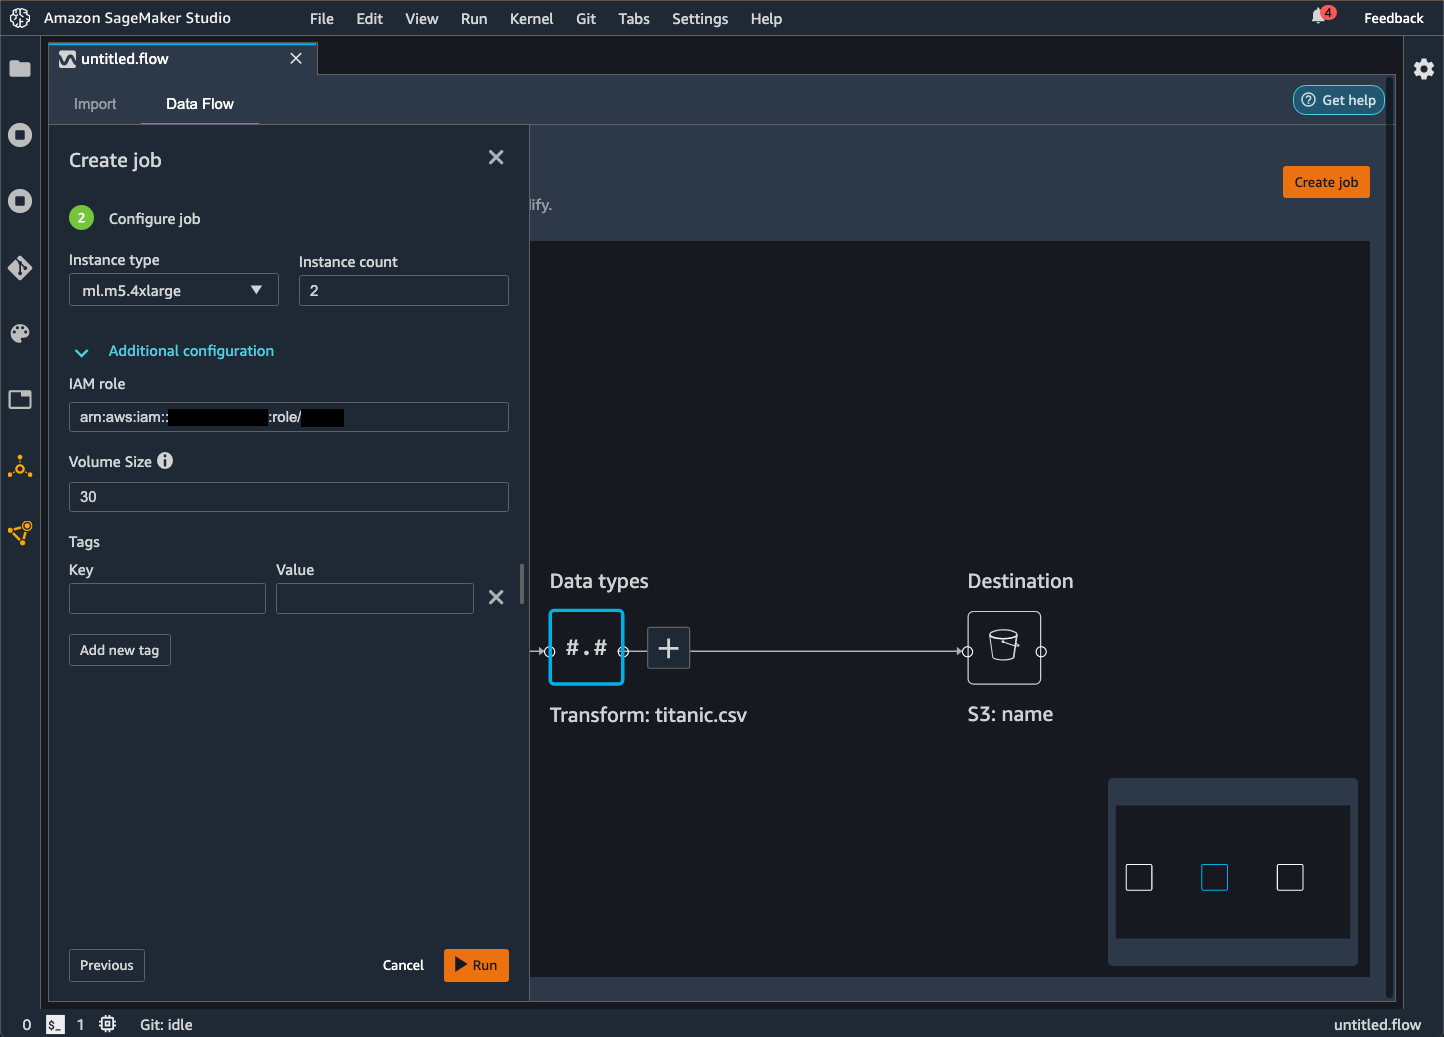Screen dimensions: 1444x1037
Task: Click the Previous button
Action: coord(107,965)
